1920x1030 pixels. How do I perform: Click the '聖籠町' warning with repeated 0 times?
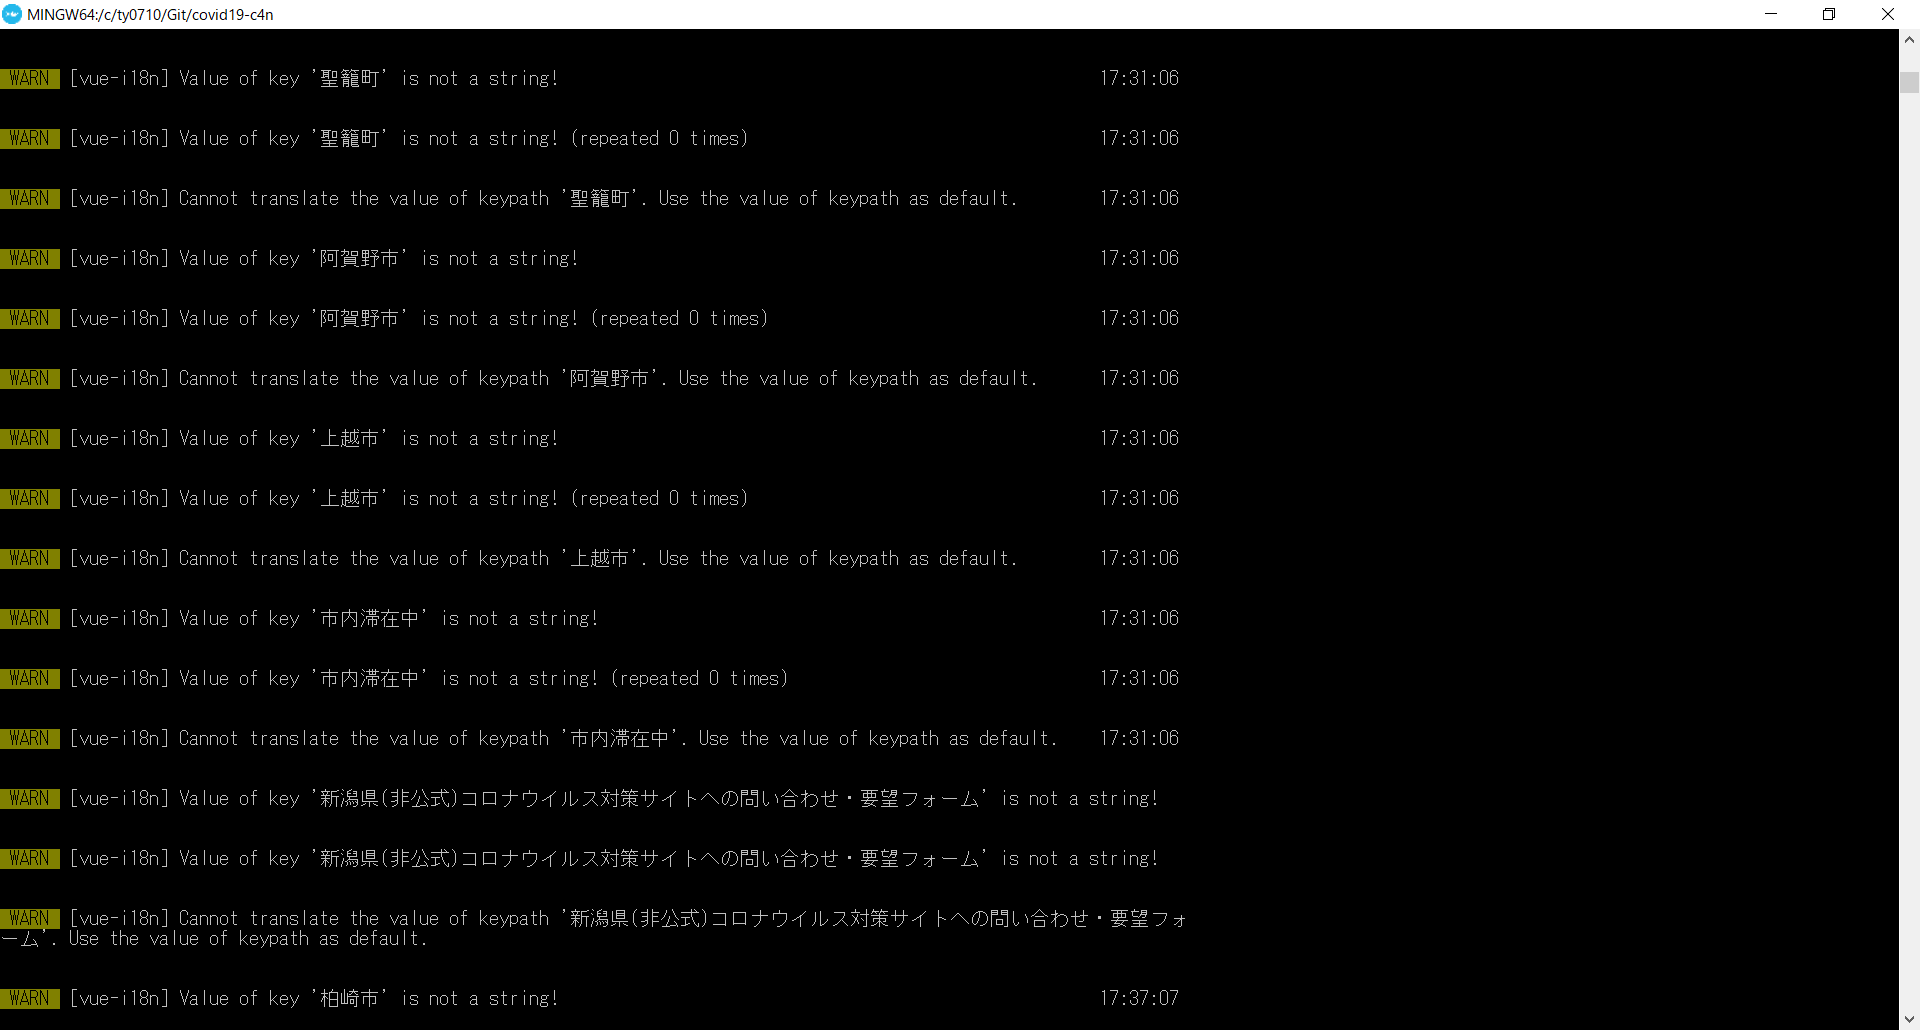click(x=409, y=138)
